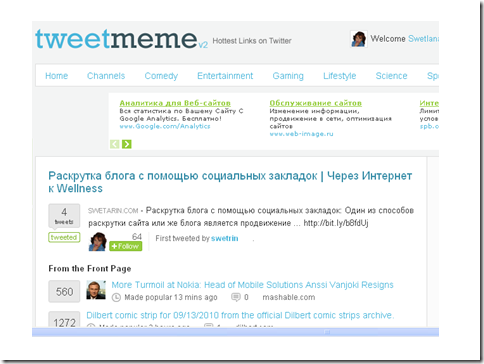
Task: Click the horizontal scrollbar at bottom
Action: [x=235, y=332]
